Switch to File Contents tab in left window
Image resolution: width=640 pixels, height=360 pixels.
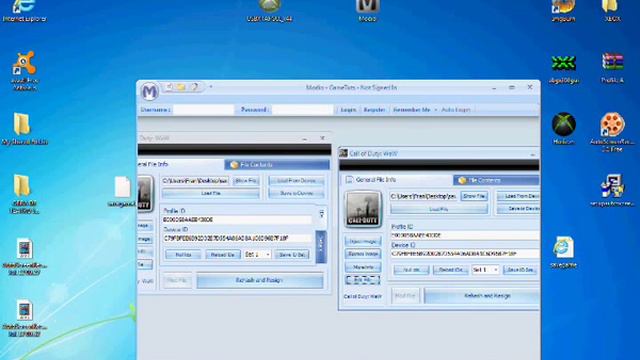(277, 164)
